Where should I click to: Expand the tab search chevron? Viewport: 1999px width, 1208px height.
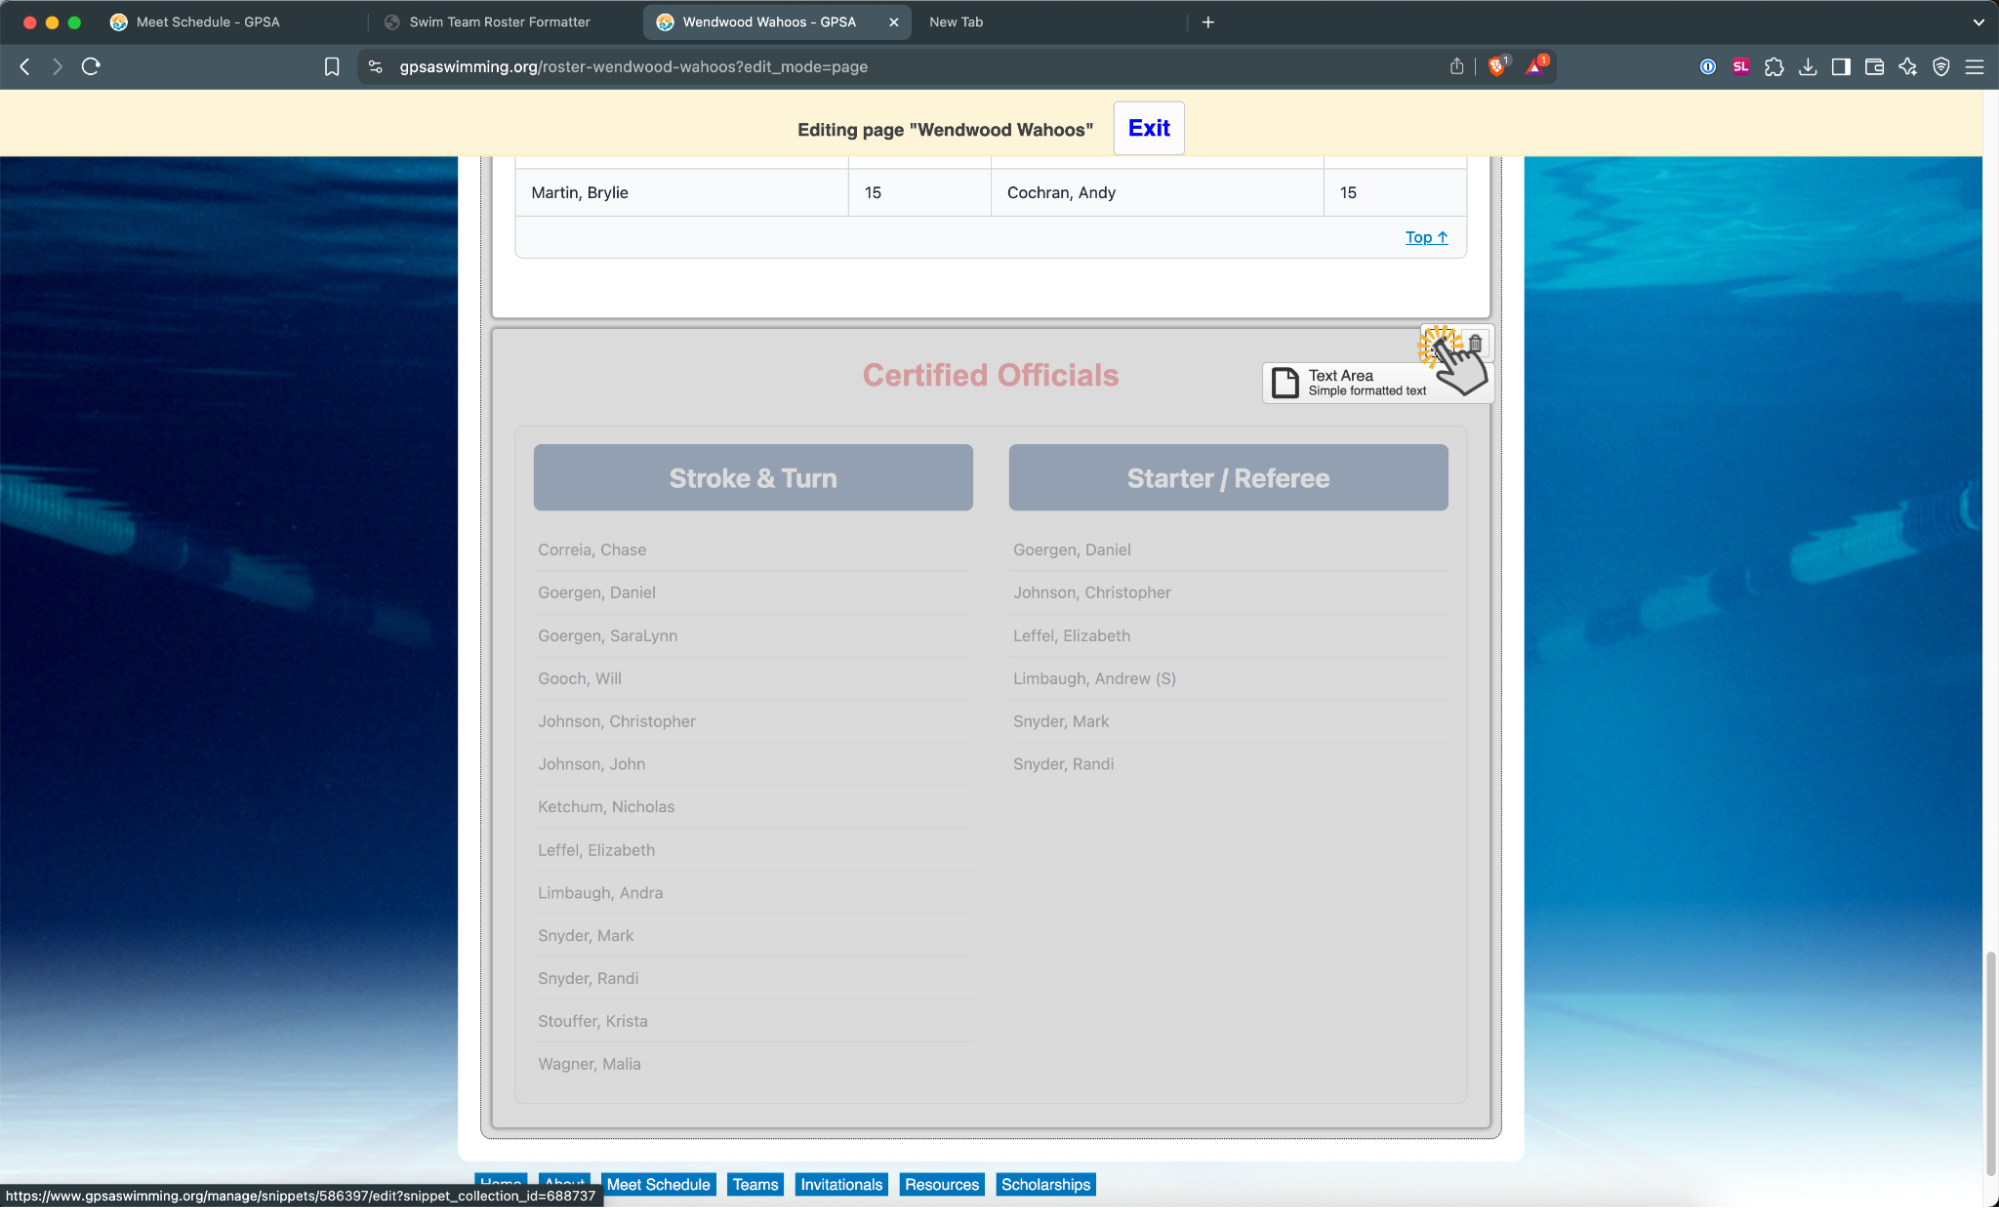1977,22
